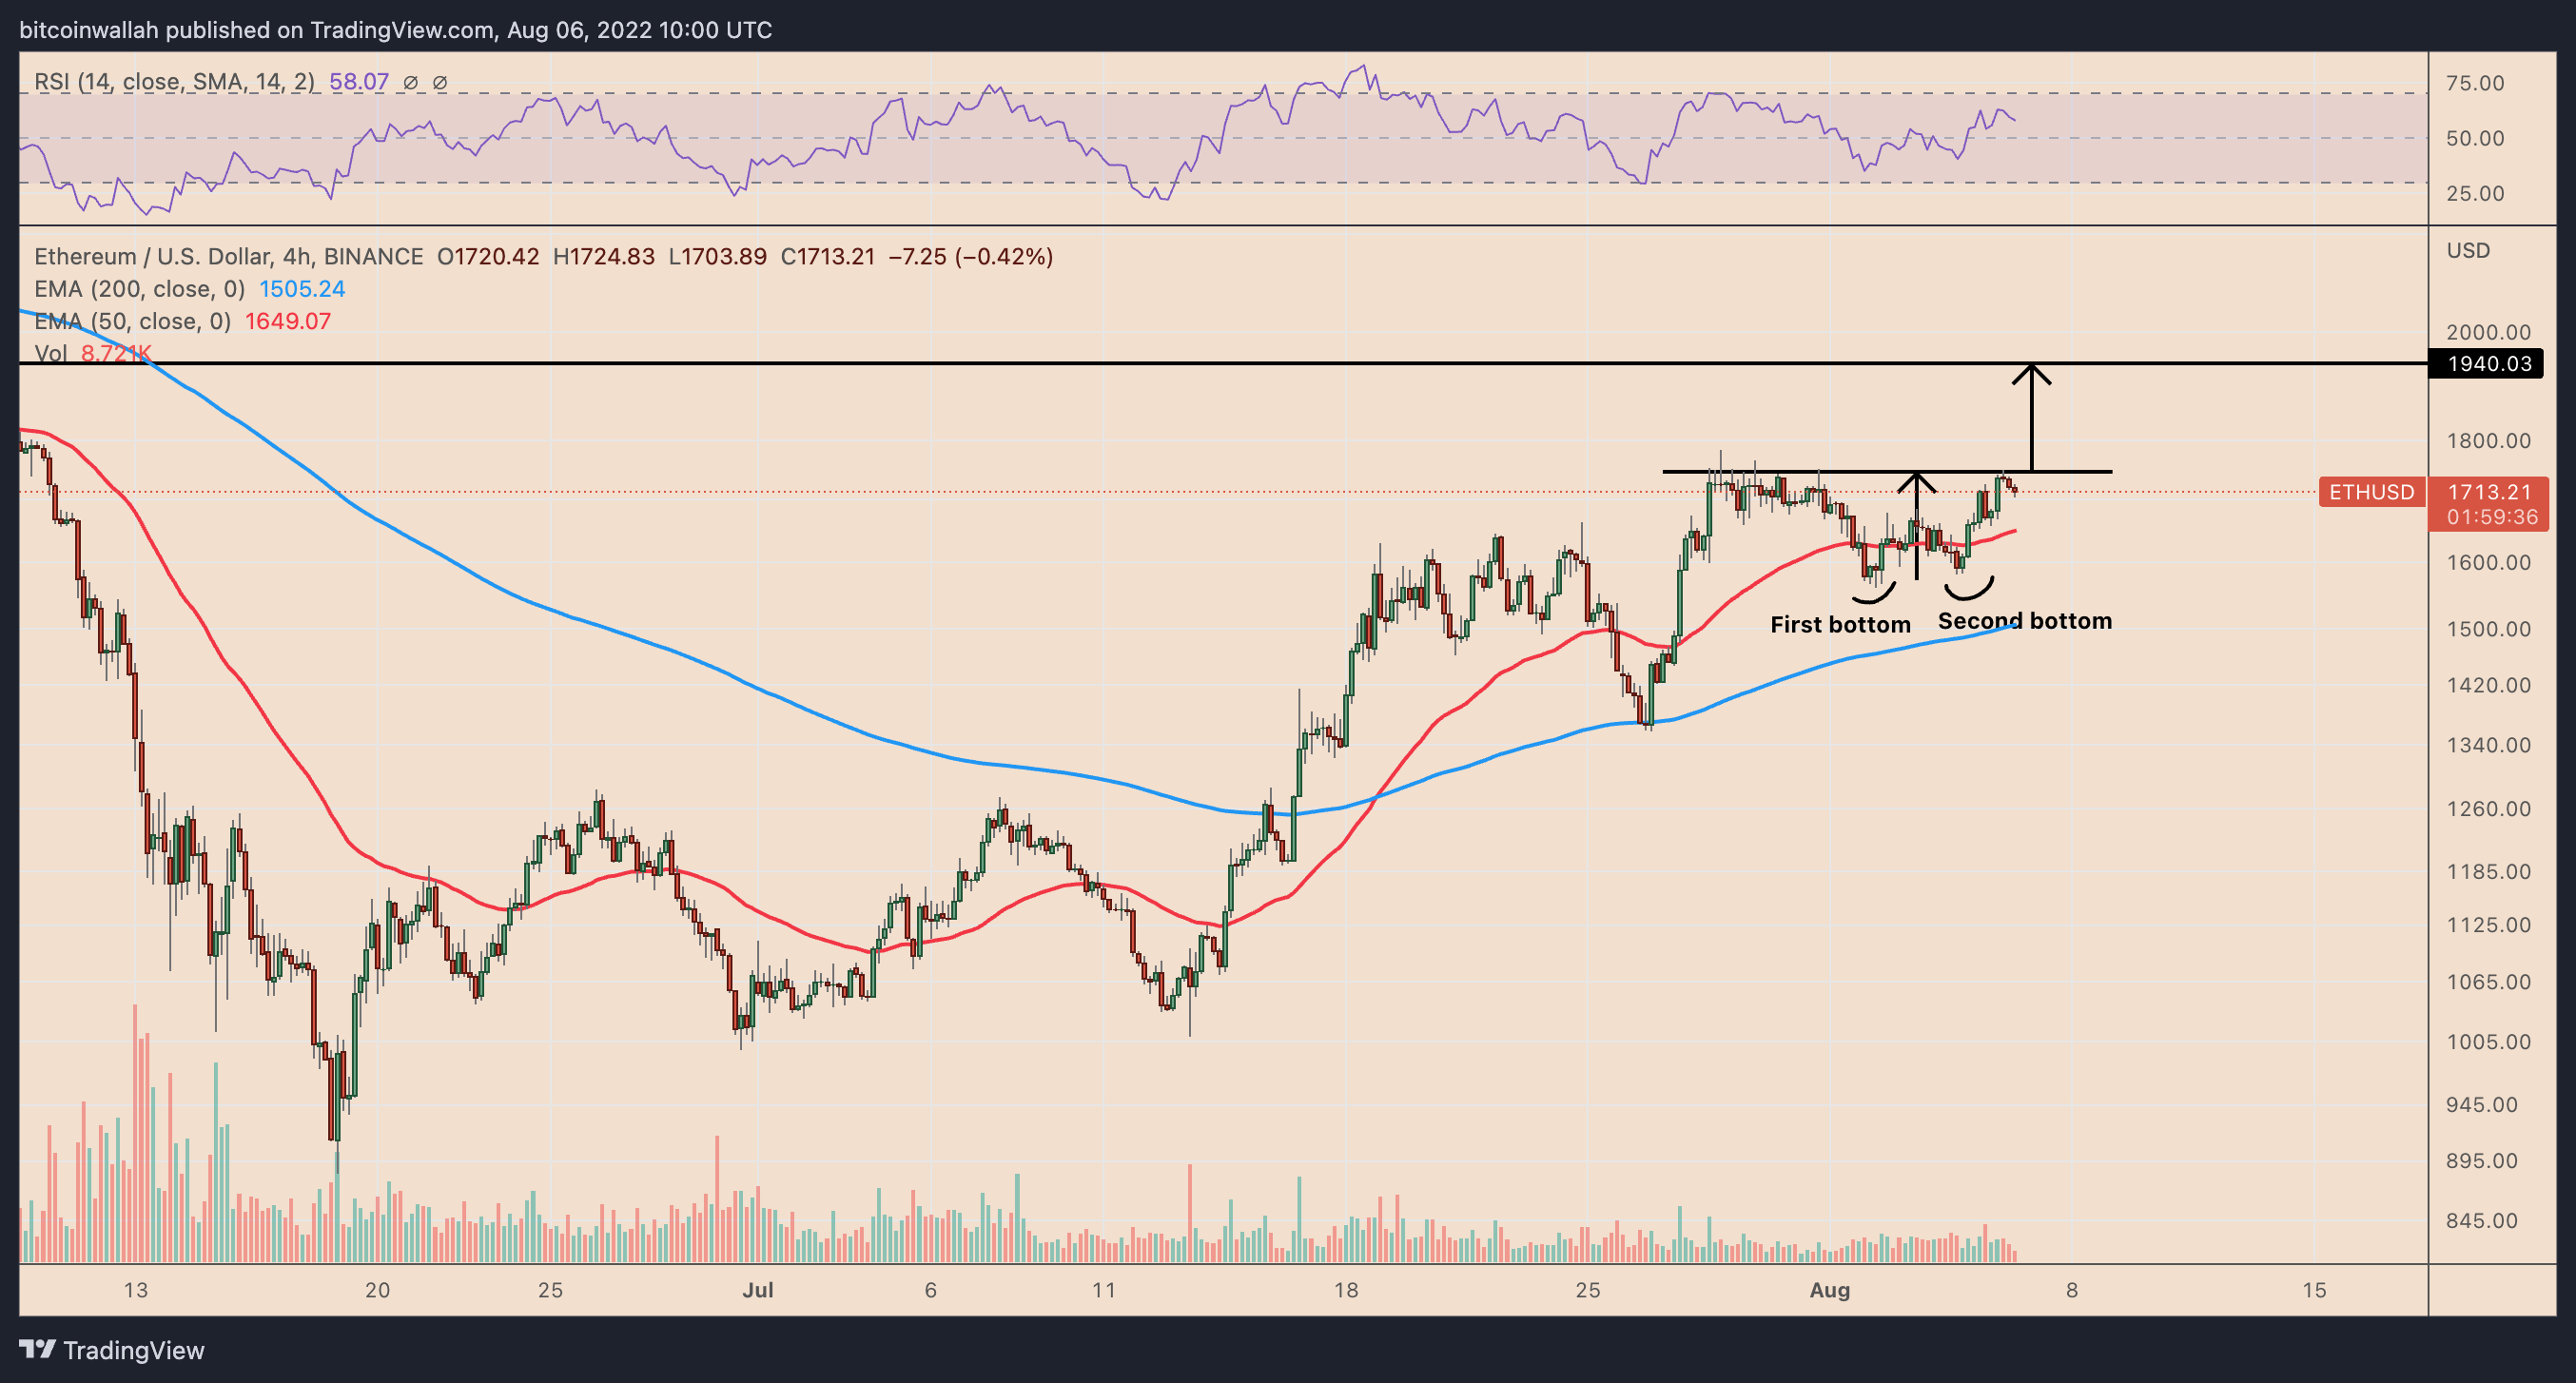Click the 11 date label on time axis
Image resolution: width=2576 pixels, height=1383 pixels.
point(1103,1291)
